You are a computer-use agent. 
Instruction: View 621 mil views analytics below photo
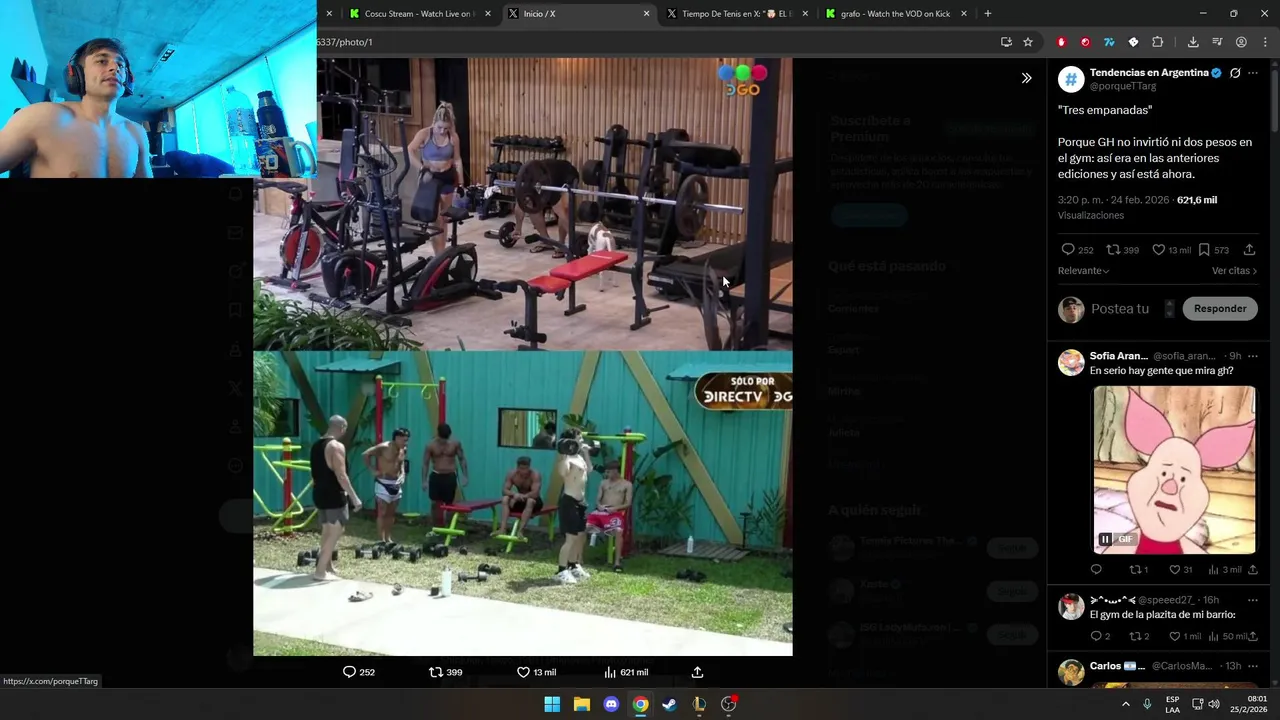pyautogui.click(x=626, y=672)
